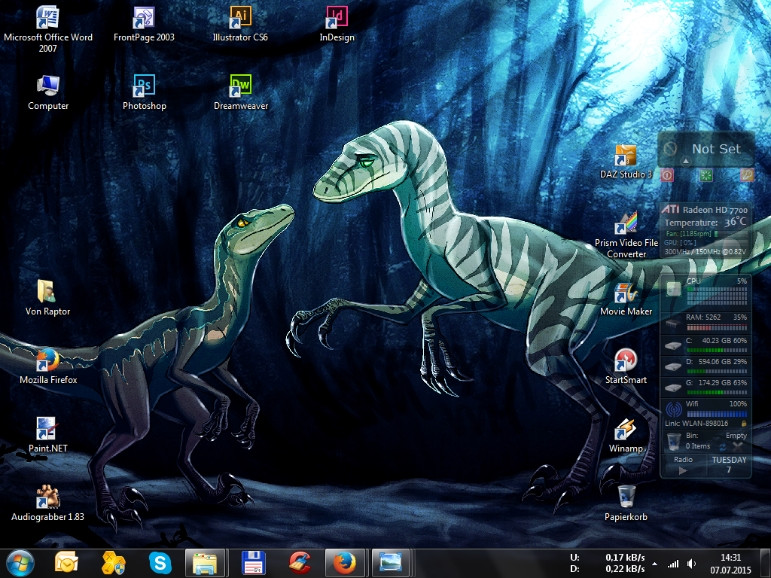Launch the InDesign desktop shortcut
The width and height of the screenshot is (771, 578).
[337, 24]
